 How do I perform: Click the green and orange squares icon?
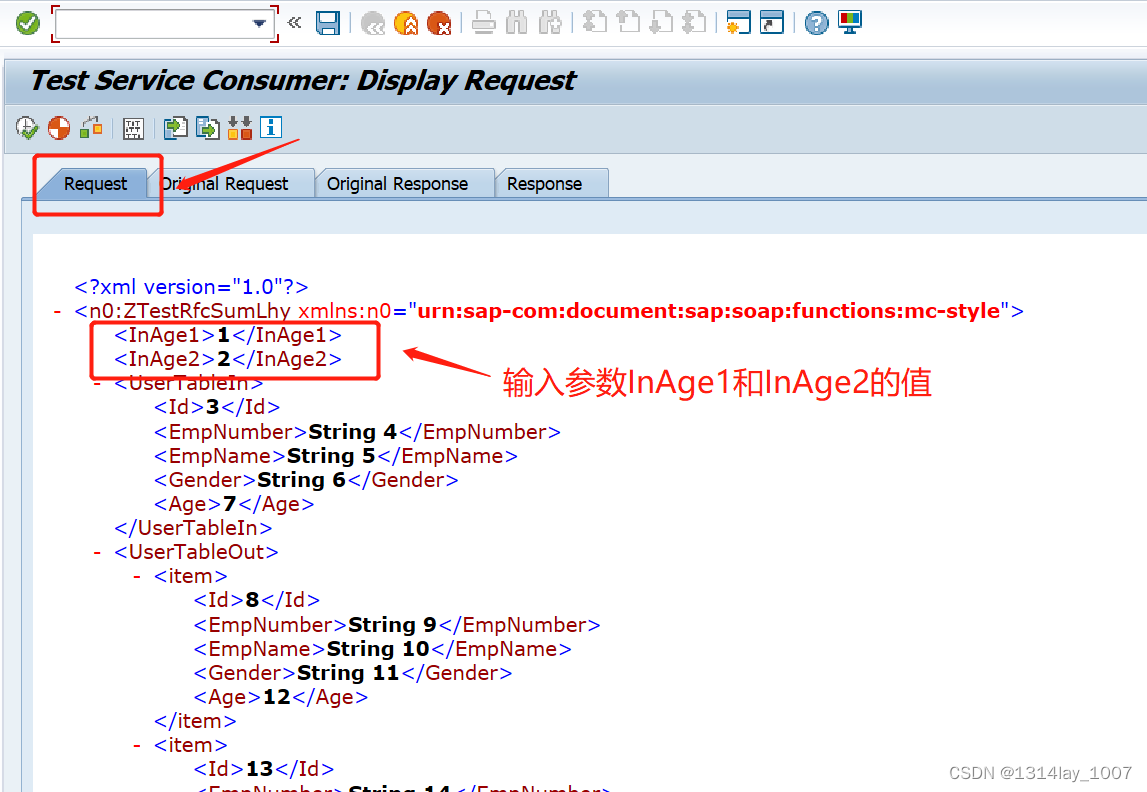(91, 127)
